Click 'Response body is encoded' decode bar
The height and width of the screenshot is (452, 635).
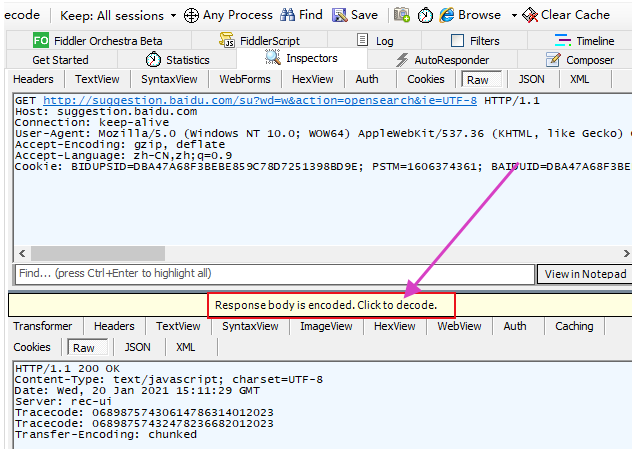click(x=326, y=305)
